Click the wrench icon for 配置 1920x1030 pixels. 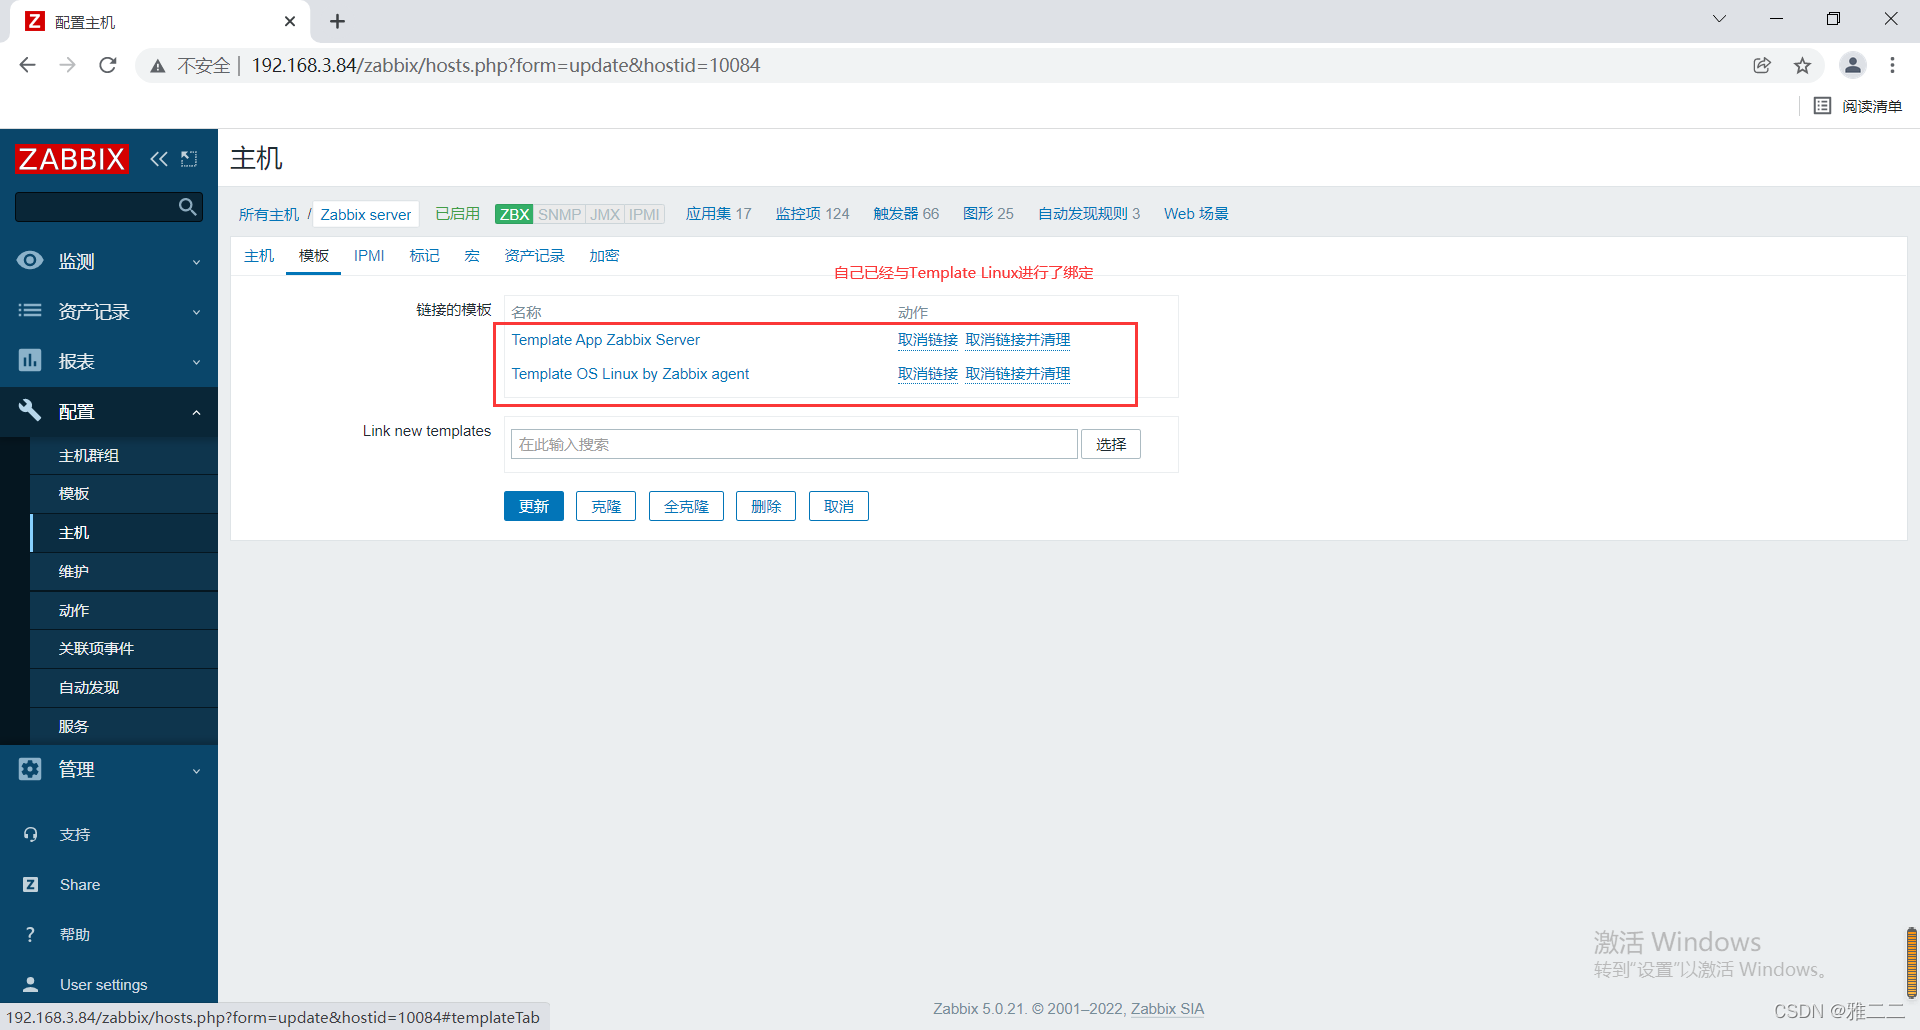(x=30, y=410)
